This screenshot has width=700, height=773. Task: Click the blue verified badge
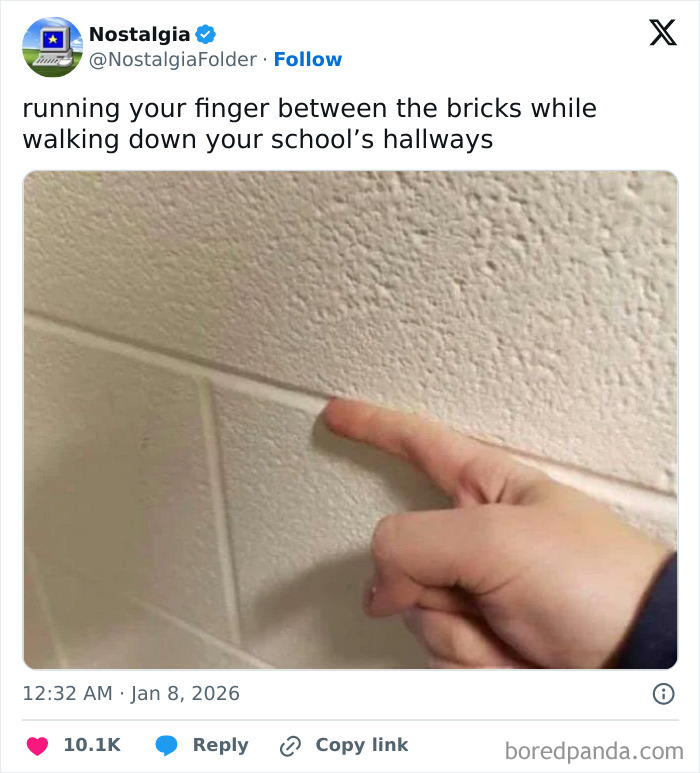coord(206,35)
